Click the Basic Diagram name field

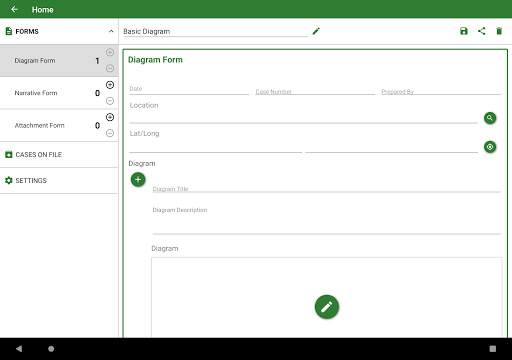tap(215, 31)
